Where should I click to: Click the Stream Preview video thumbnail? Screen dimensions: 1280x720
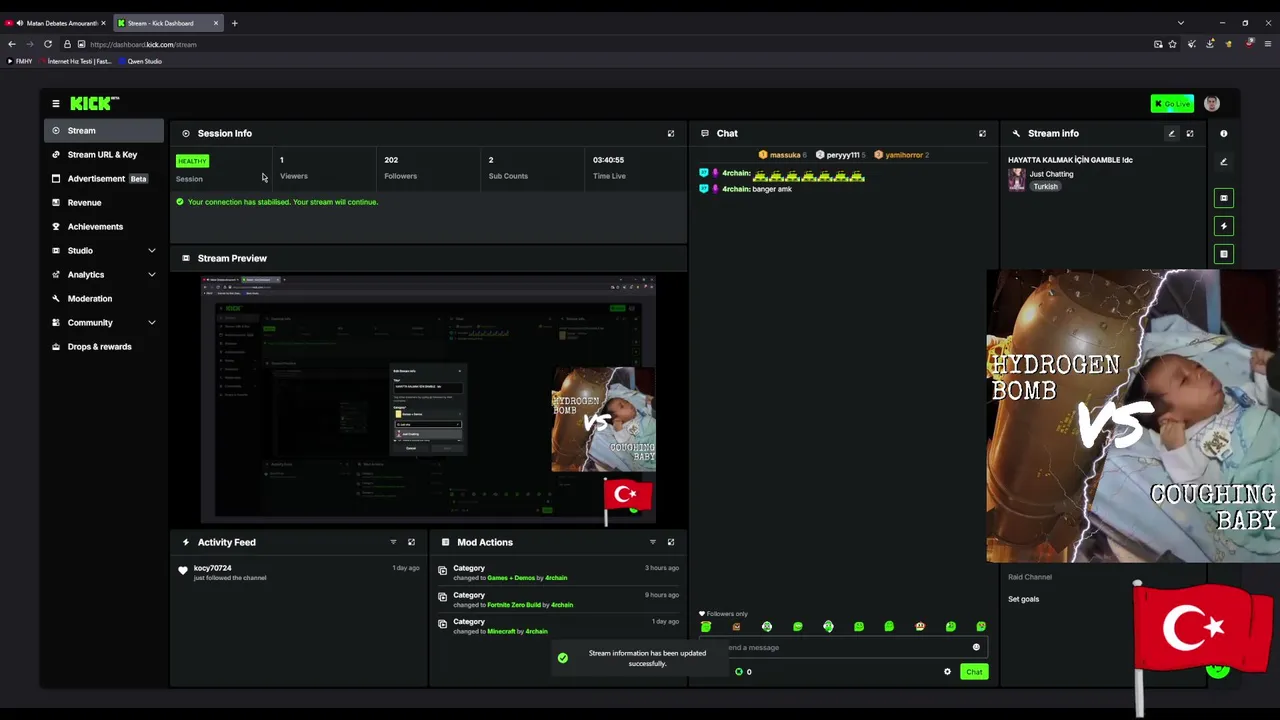(x=428, y=400)
